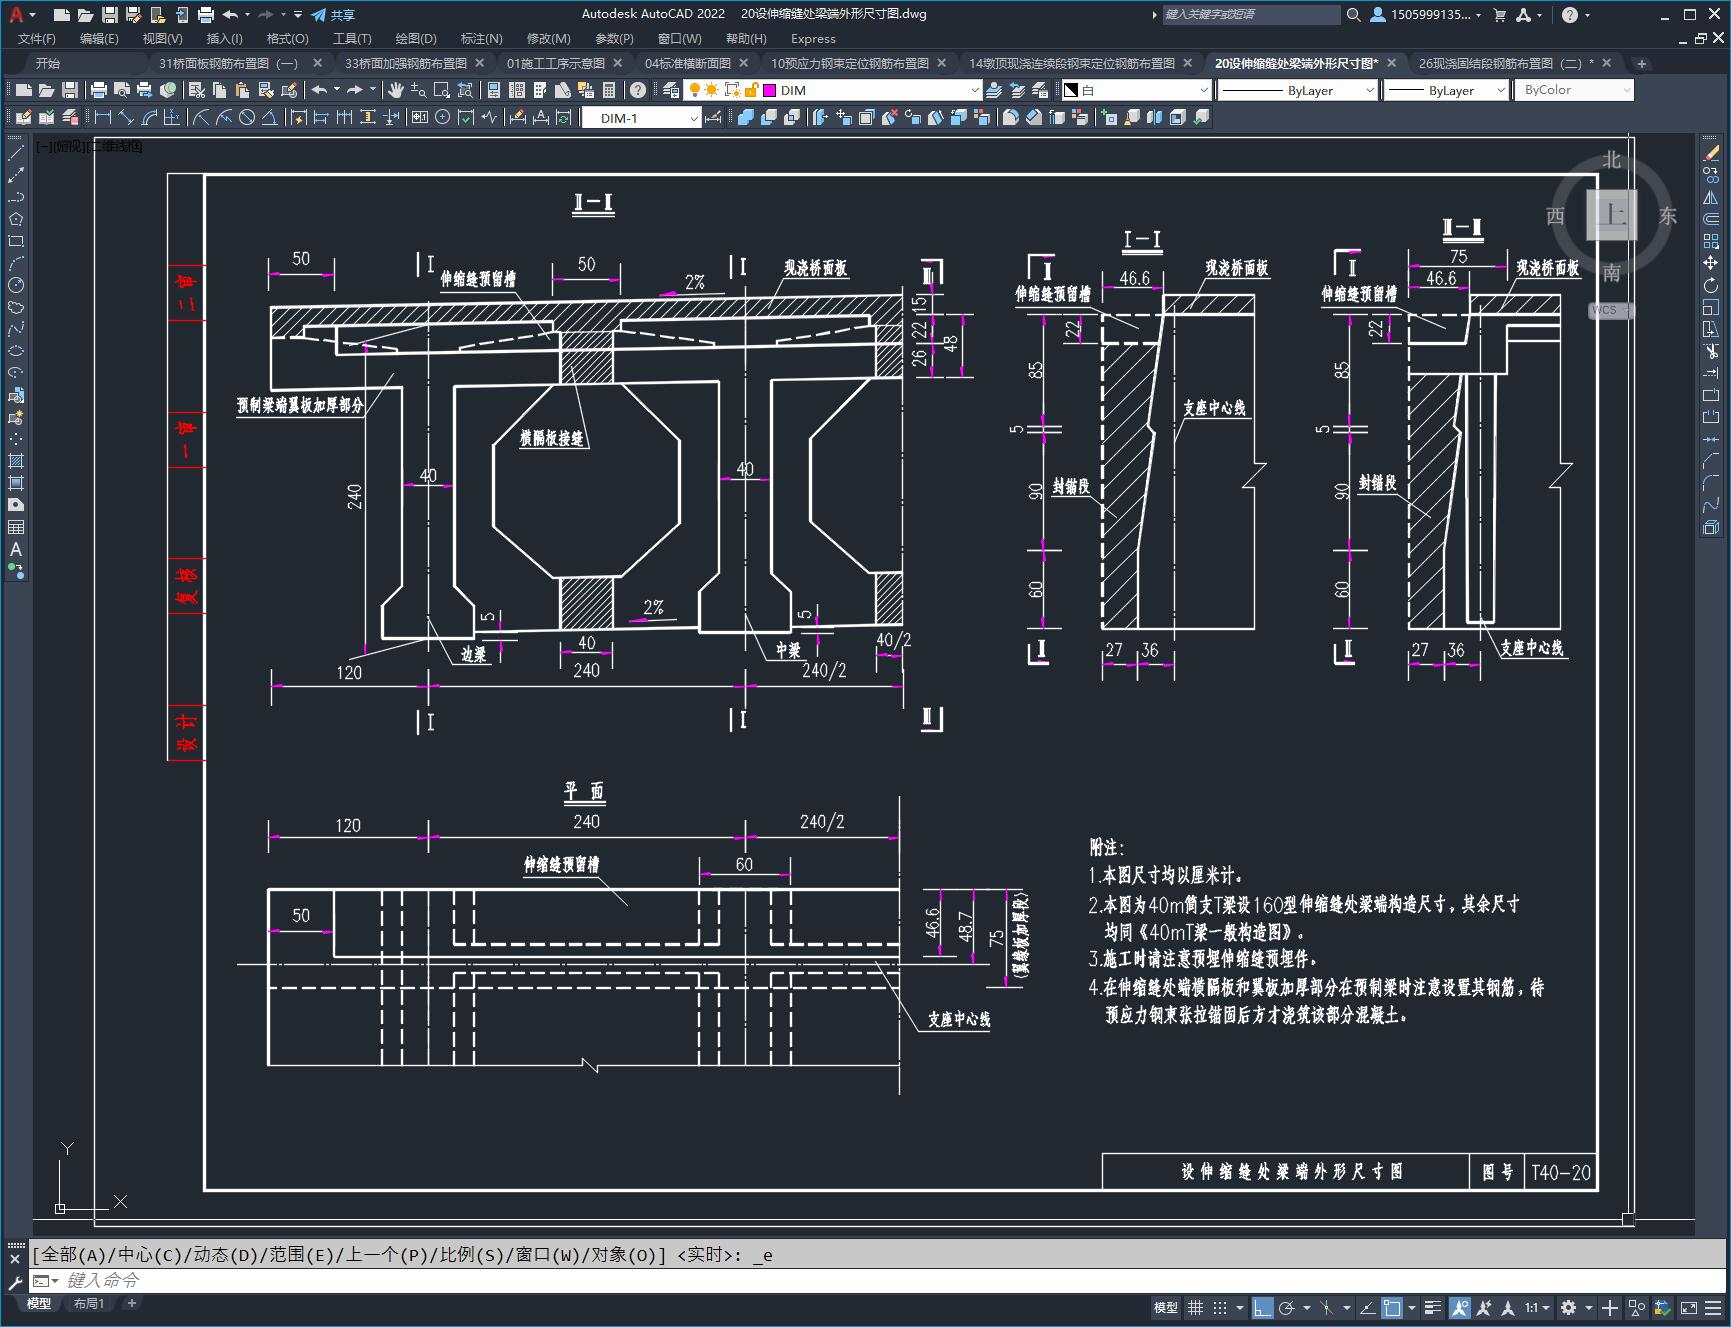The image size is (1731, 1327).
Task: Toggle Ortho mode in status bar
Action: pos(1263,1307)
